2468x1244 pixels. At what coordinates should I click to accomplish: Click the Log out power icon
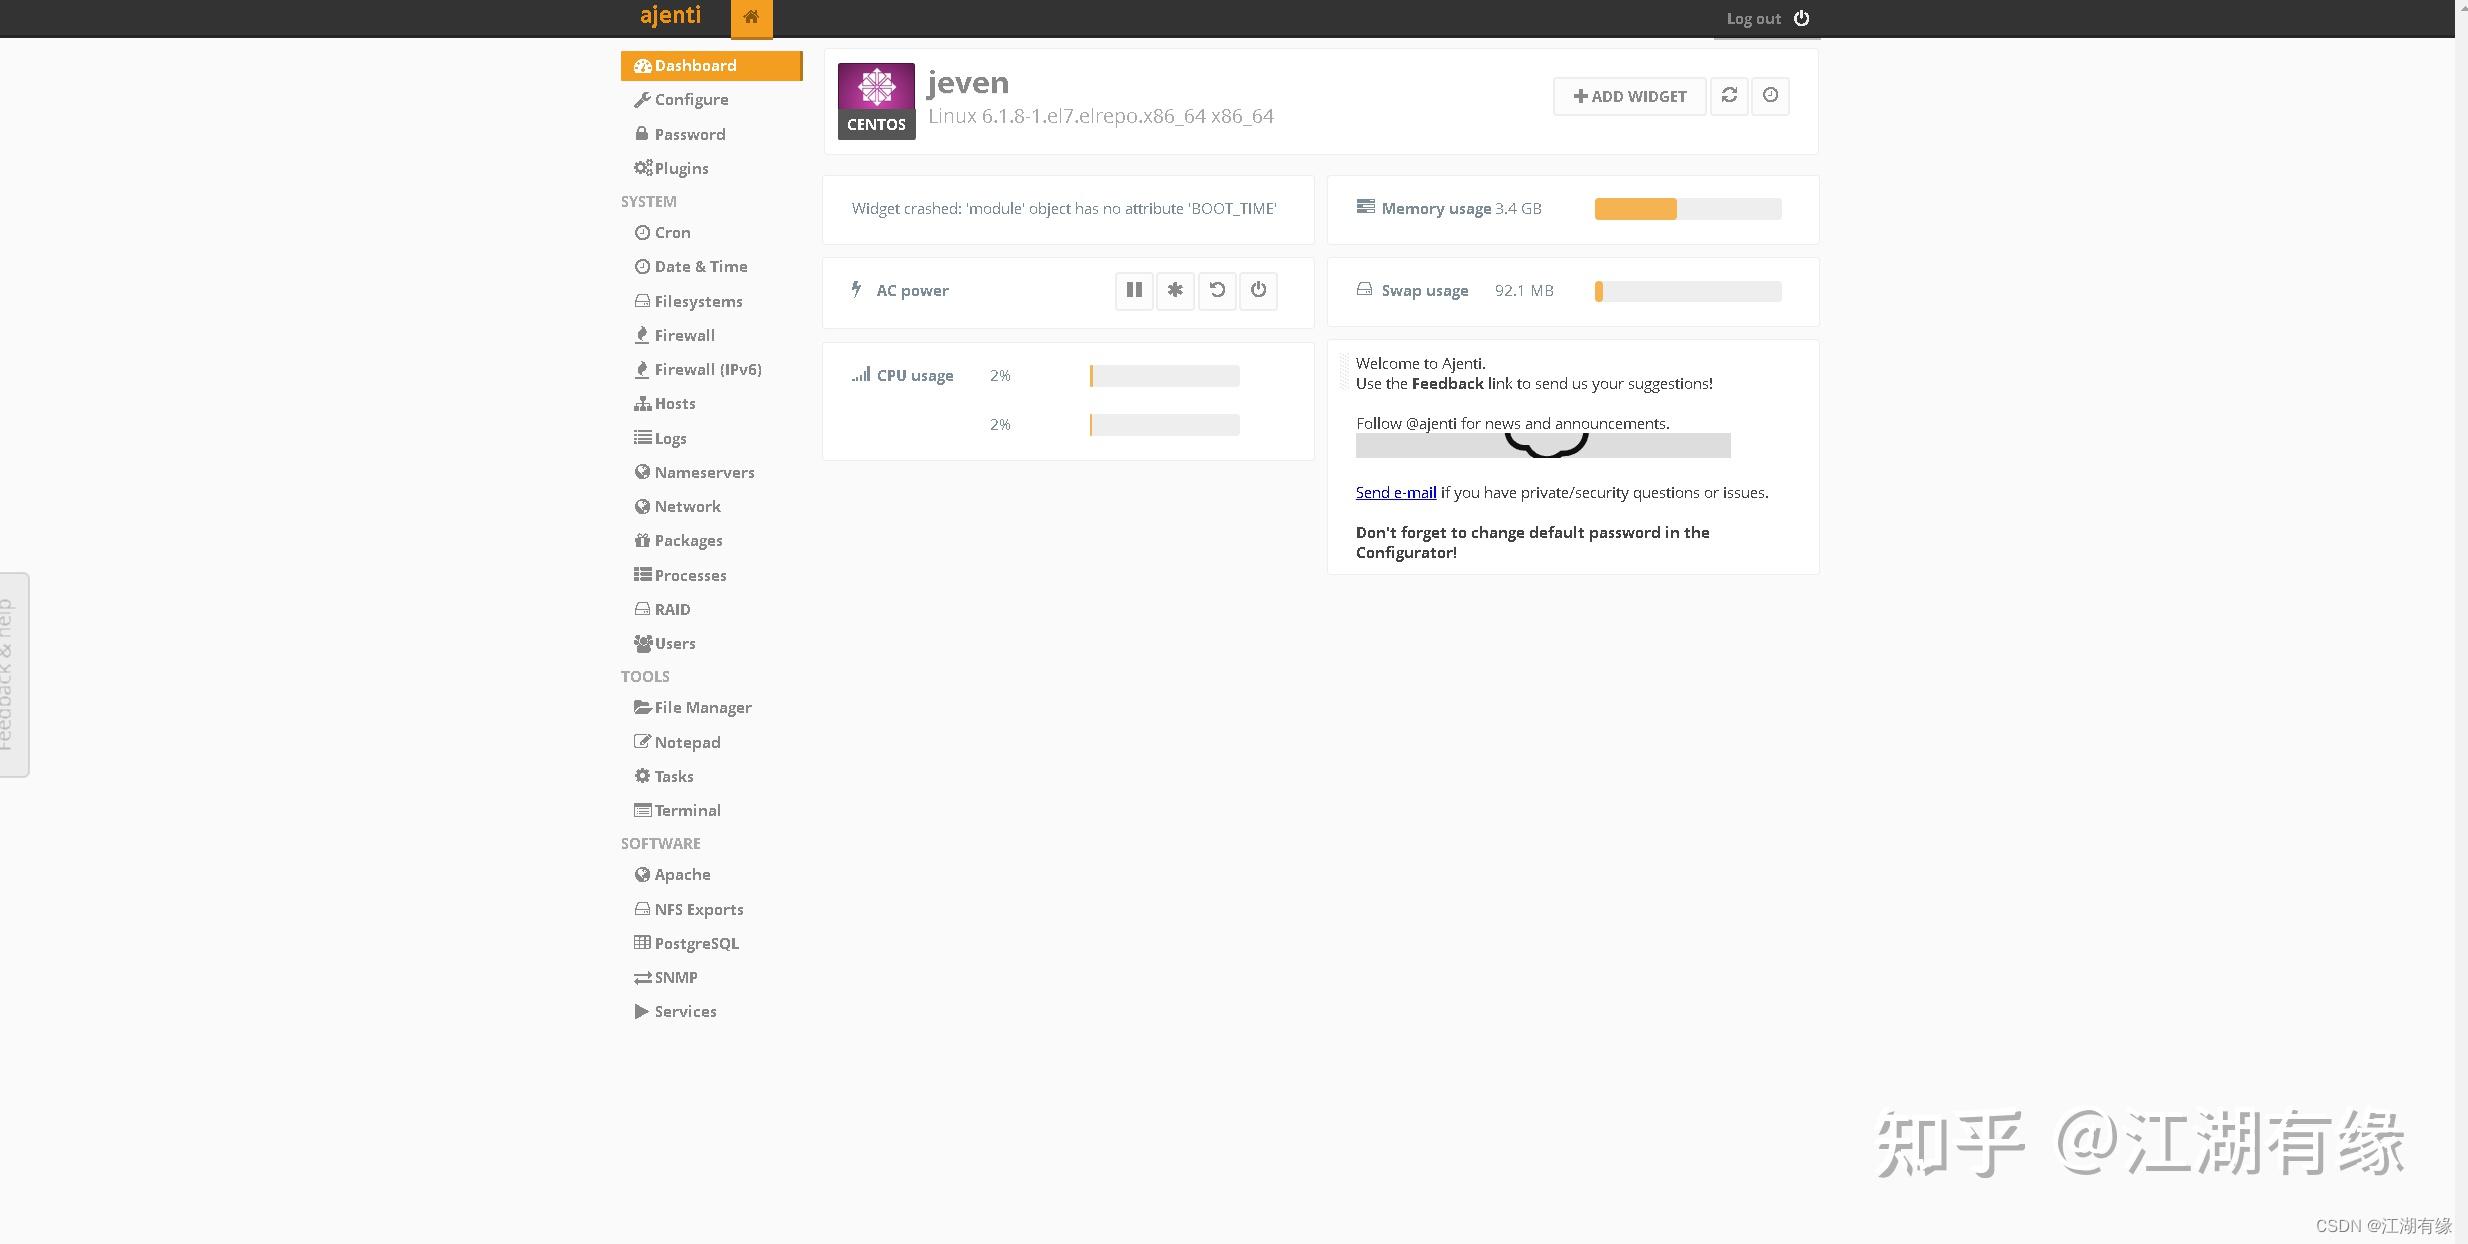point(1801,18)
